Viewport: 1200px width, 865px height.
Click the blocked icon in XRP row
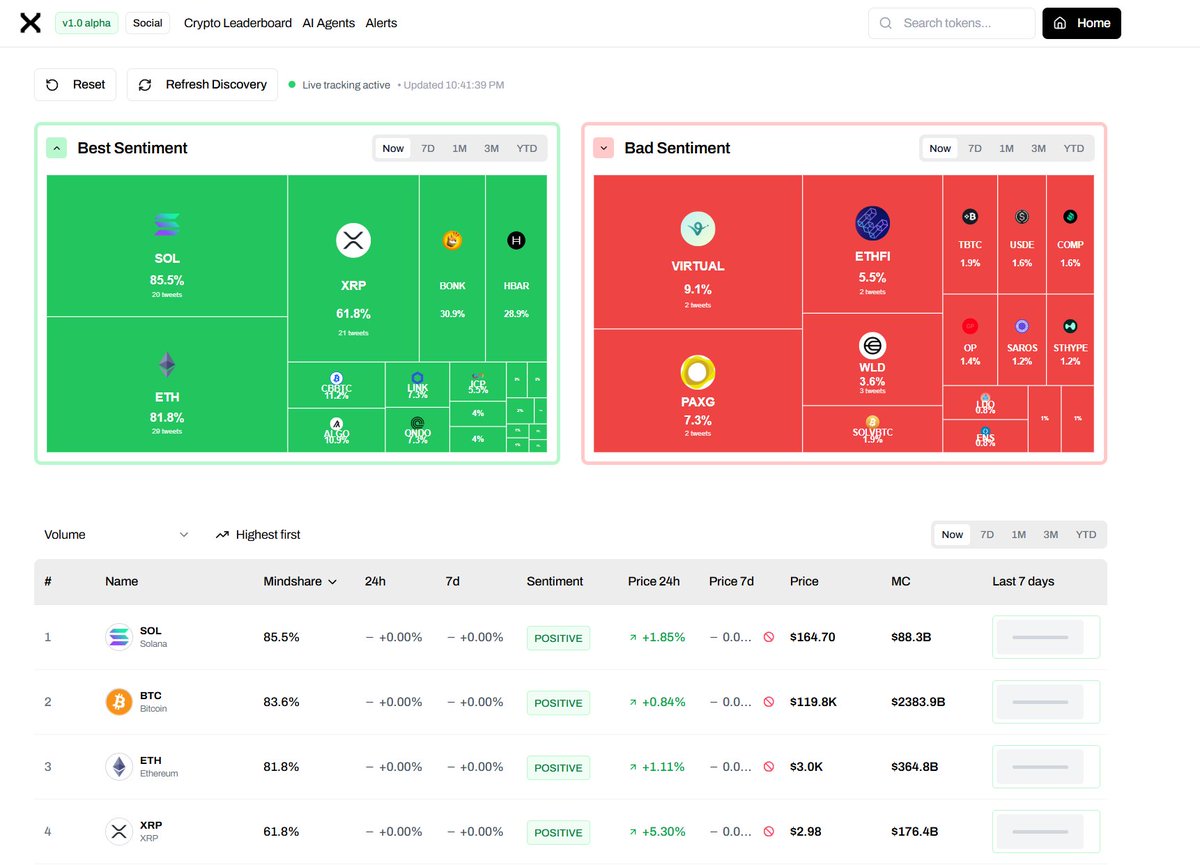click(768, 831)
